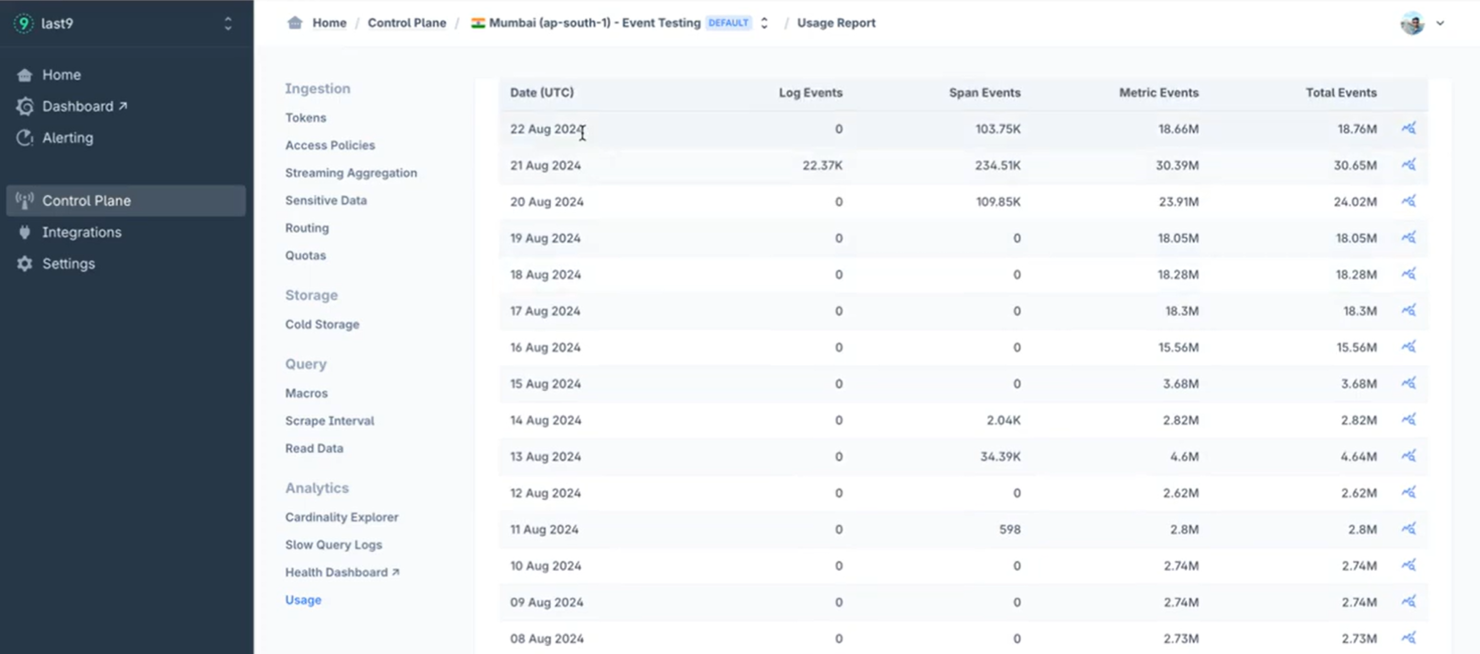Click the Metric Events column header

point(1159,92)
